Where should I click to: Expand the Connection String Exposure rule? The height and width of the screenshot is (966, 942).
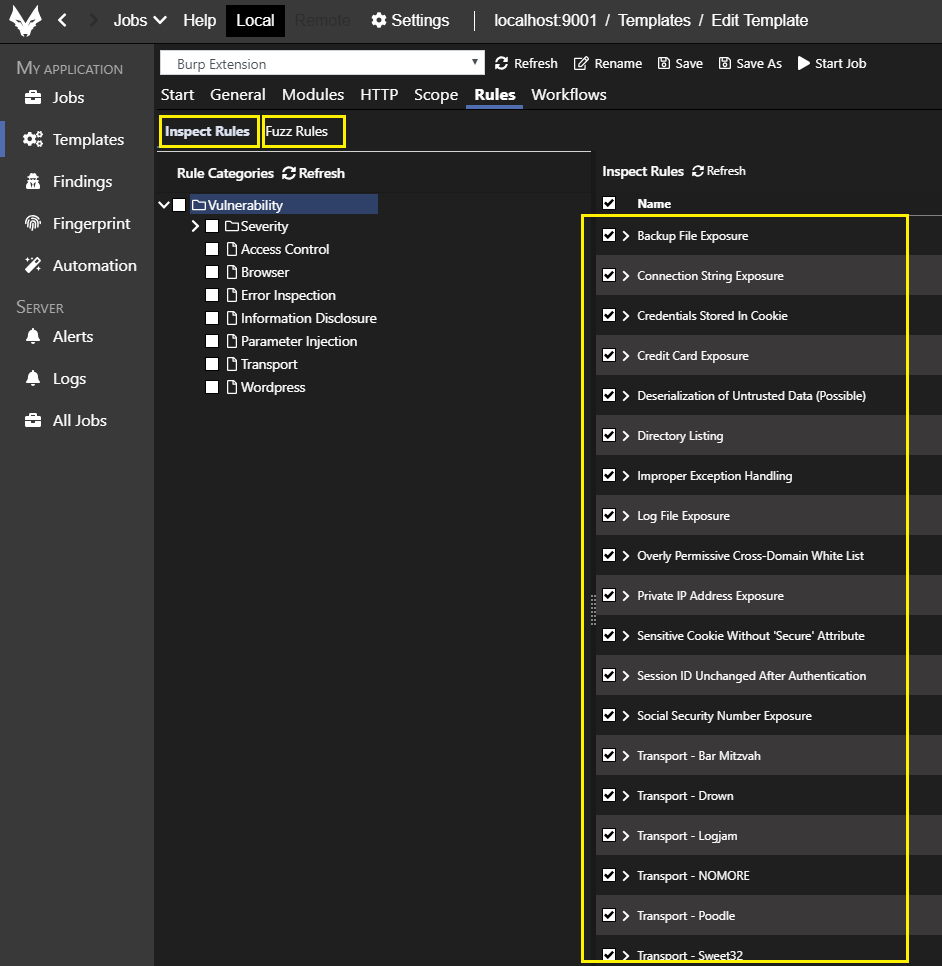626,275
